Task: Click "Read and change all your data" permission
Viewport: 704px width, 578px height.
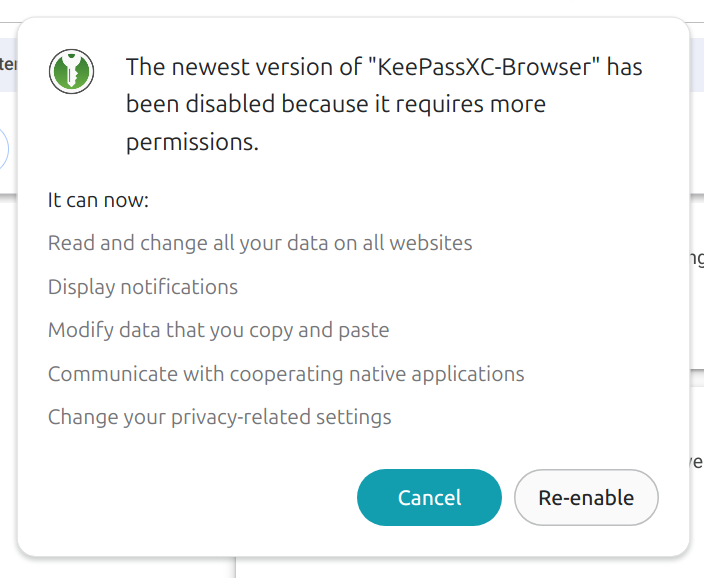Action: pos(260,243)
